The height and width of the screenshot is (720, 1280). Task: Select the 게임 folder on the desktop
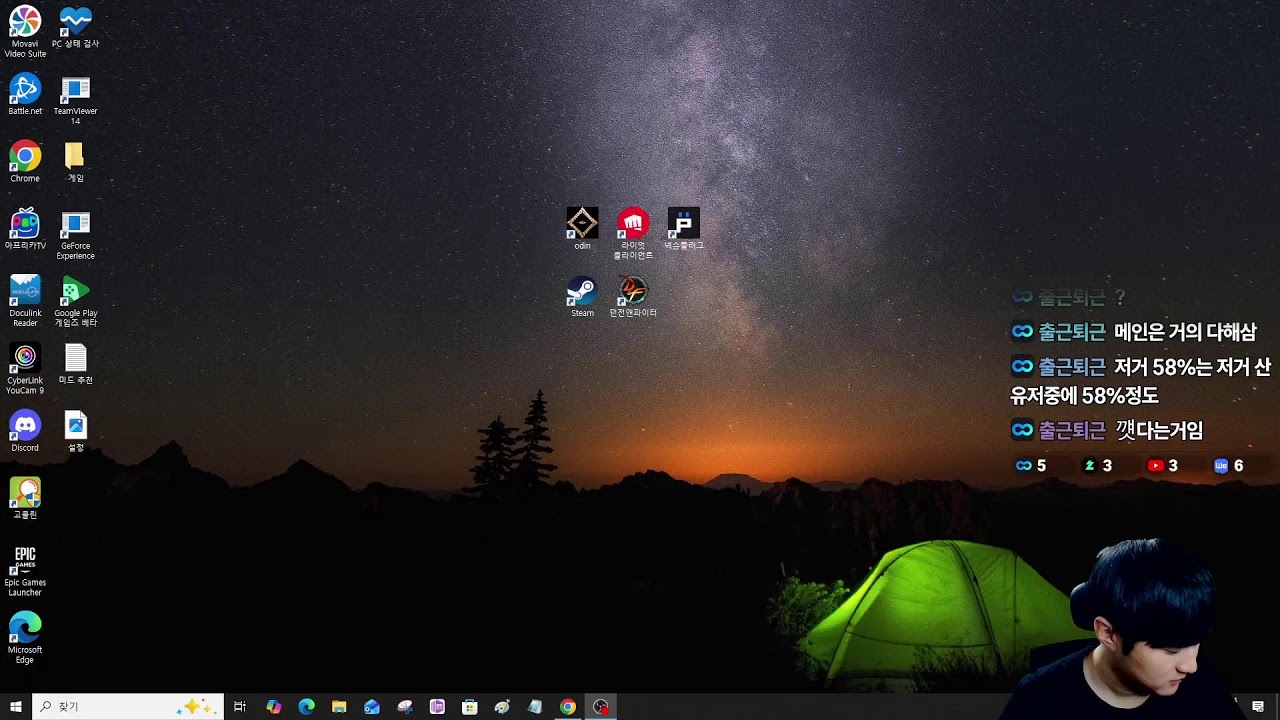(75, 162)
